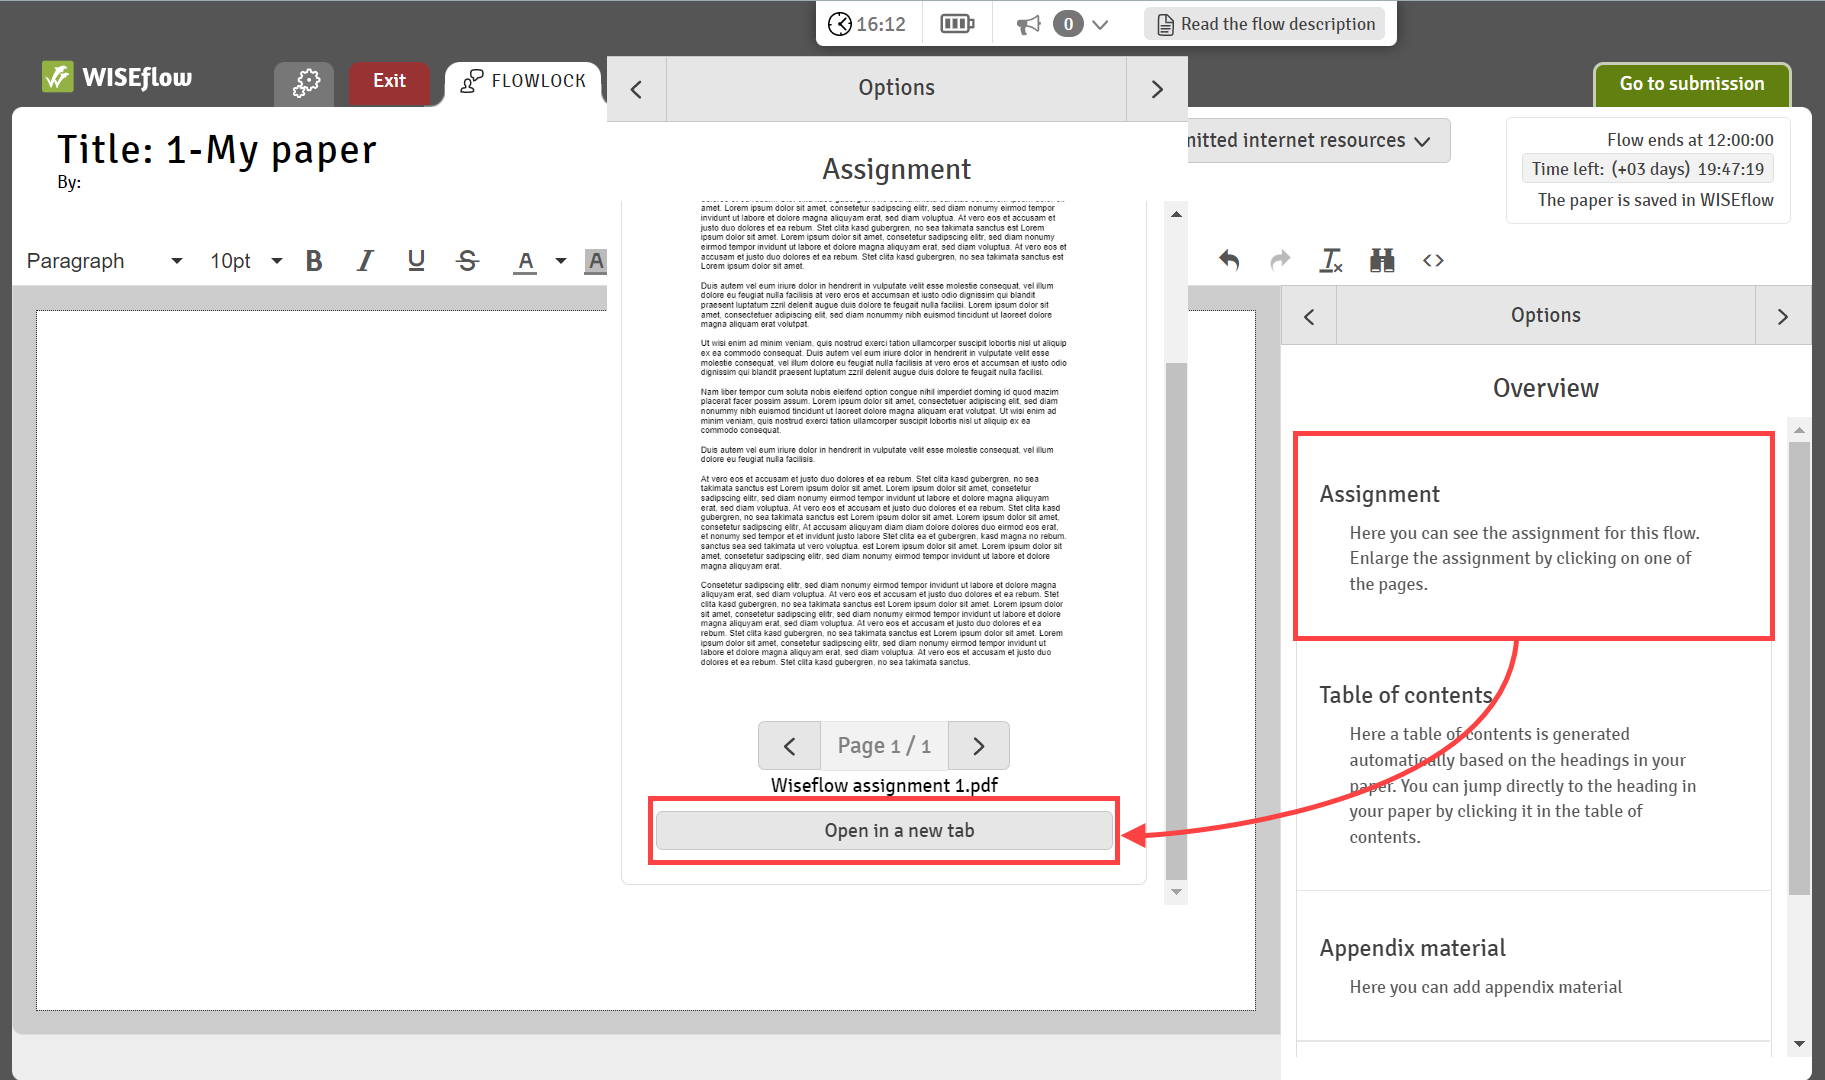
Task: Open the megaphone announcements icon
Action: [x=1029, y=24]
